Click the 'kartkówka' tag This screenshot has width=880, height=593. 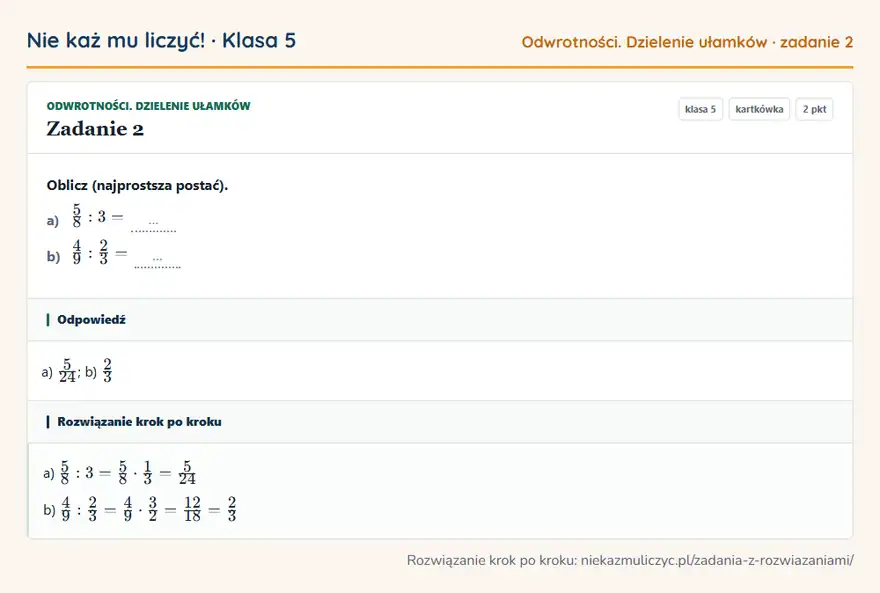click(759, 109)
